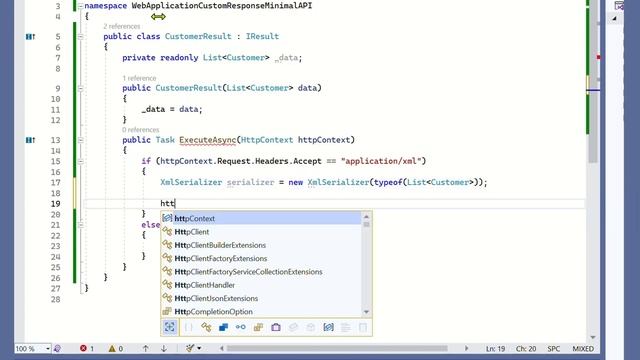The image size is (640, 360).
Task: Collapse the namespace block at line 3
Action: click(x=80, y=6)
